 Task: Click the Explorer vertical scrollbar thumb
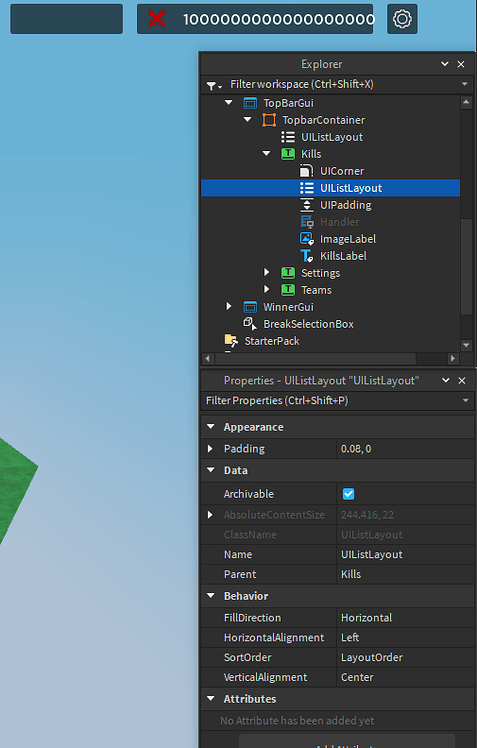[467, 265]
